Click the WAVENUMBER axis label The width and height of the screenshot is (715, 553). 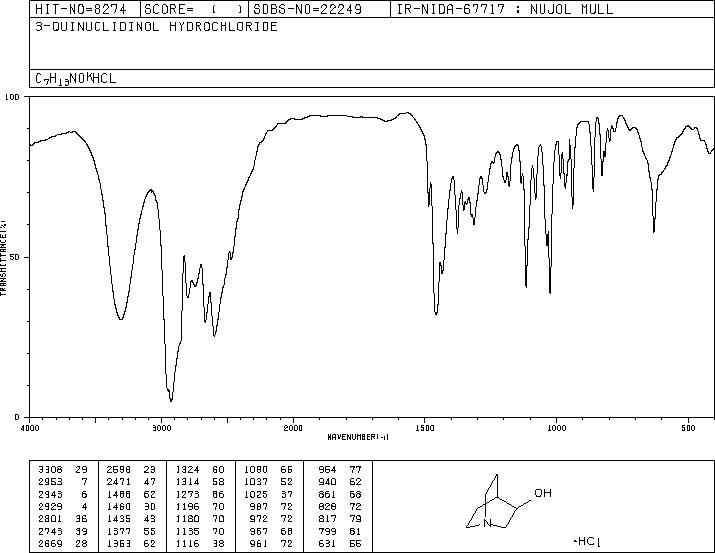point(358,437)
